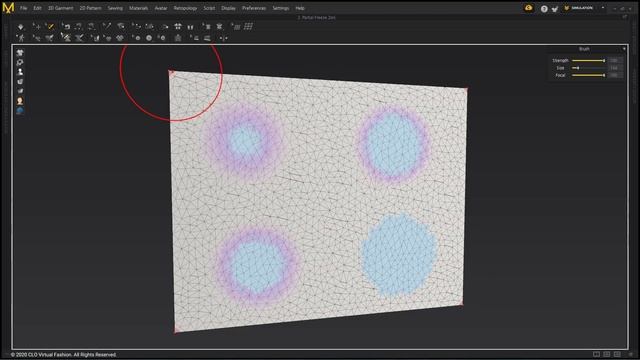The height and width of the screenshot is (360, 640).
Task: Click the blue sphere icon in viewport sidebar
Action: pyautogui.click(x=20, y=111)
